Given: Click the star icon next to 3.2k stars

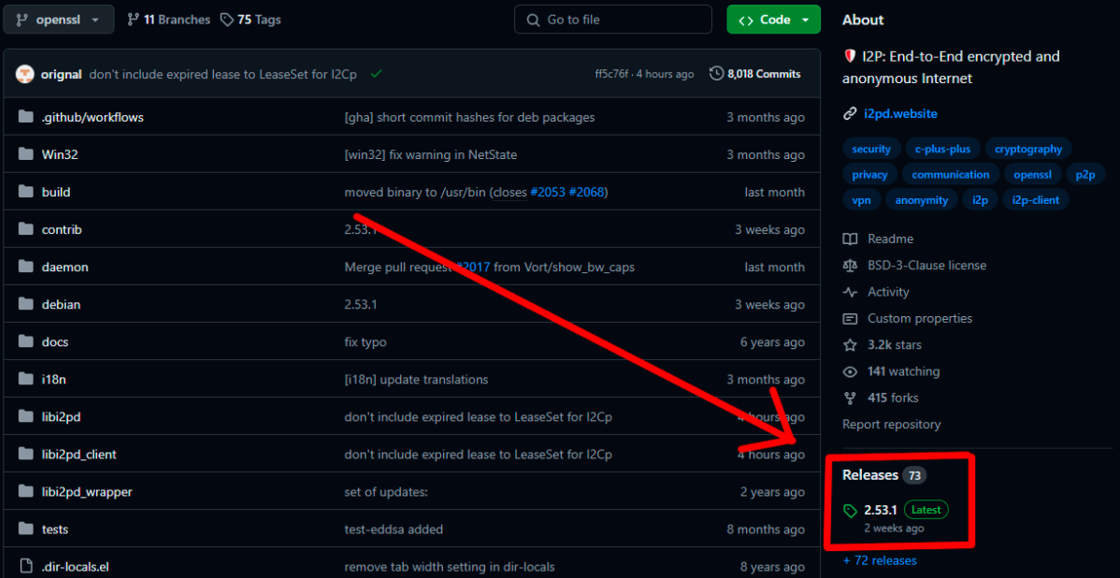Looking at the screenshot, I should (850, 345).
